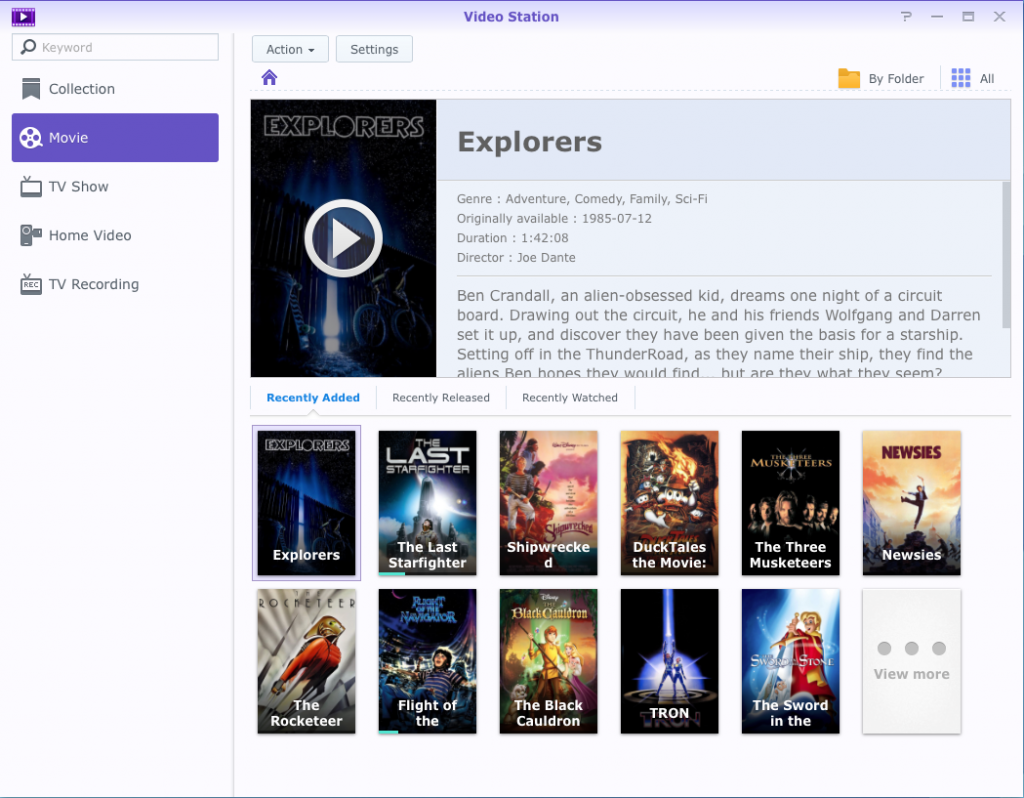The image size is (1024, 798).
Task: Click the Originally available : 1985-07-12 line
Action: (x=554, y=218)
